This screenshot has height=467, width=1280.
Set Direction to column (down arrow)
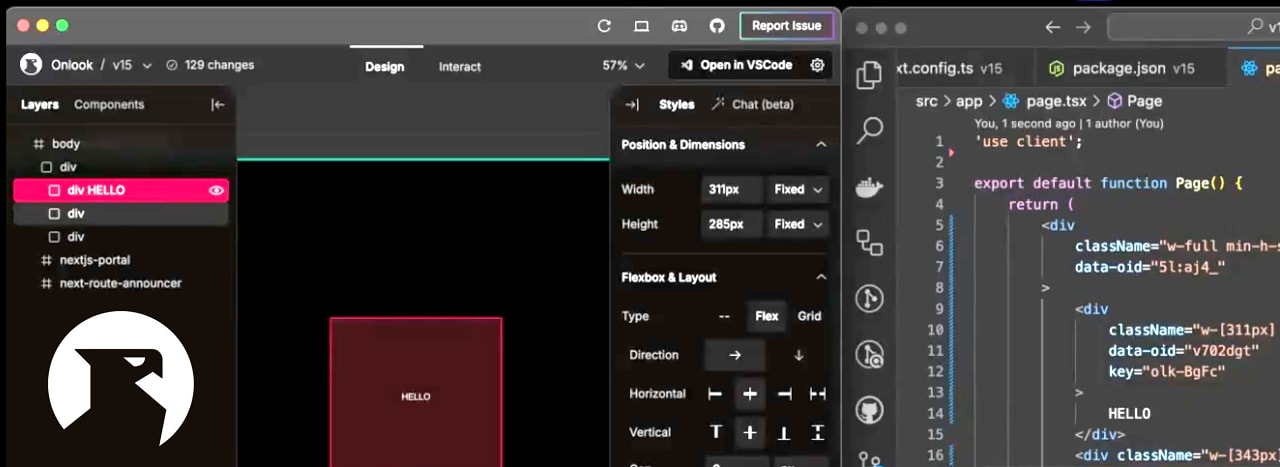(x=798, y=355)
